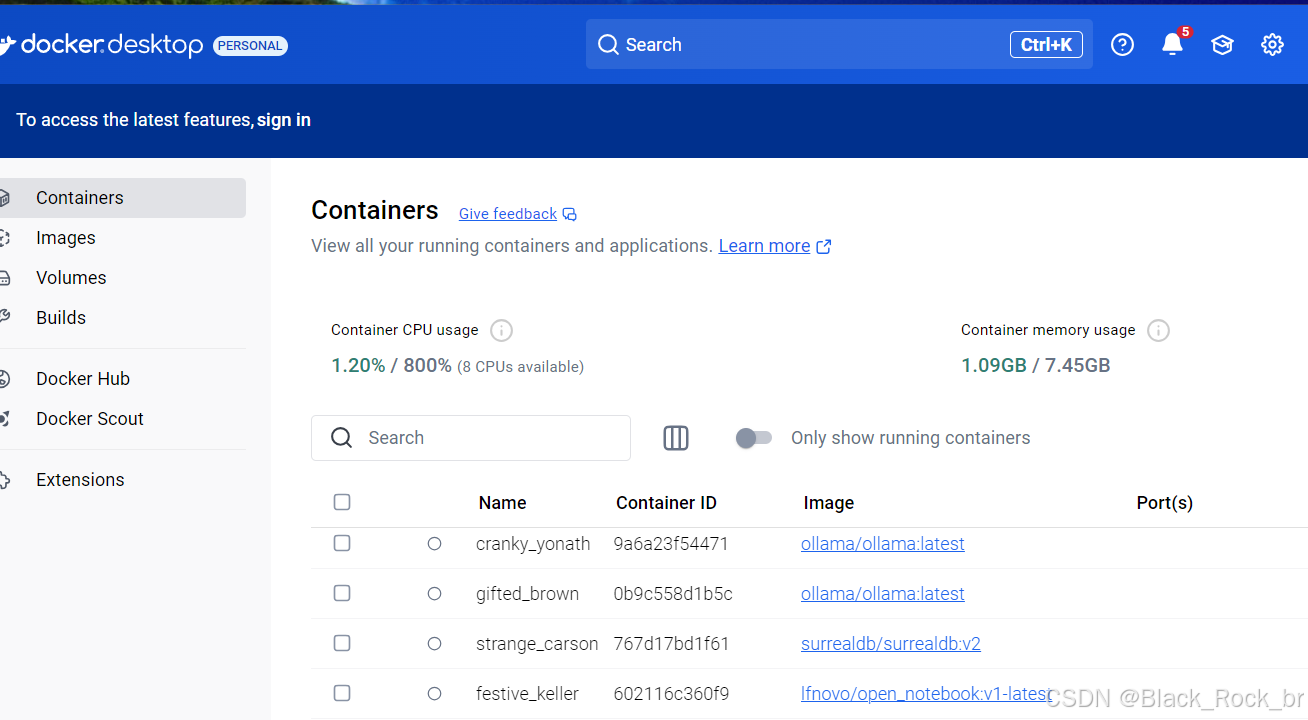
Task: Open the lfnovo/open_notebook:v1-latest image link
Action: [927, 694]
